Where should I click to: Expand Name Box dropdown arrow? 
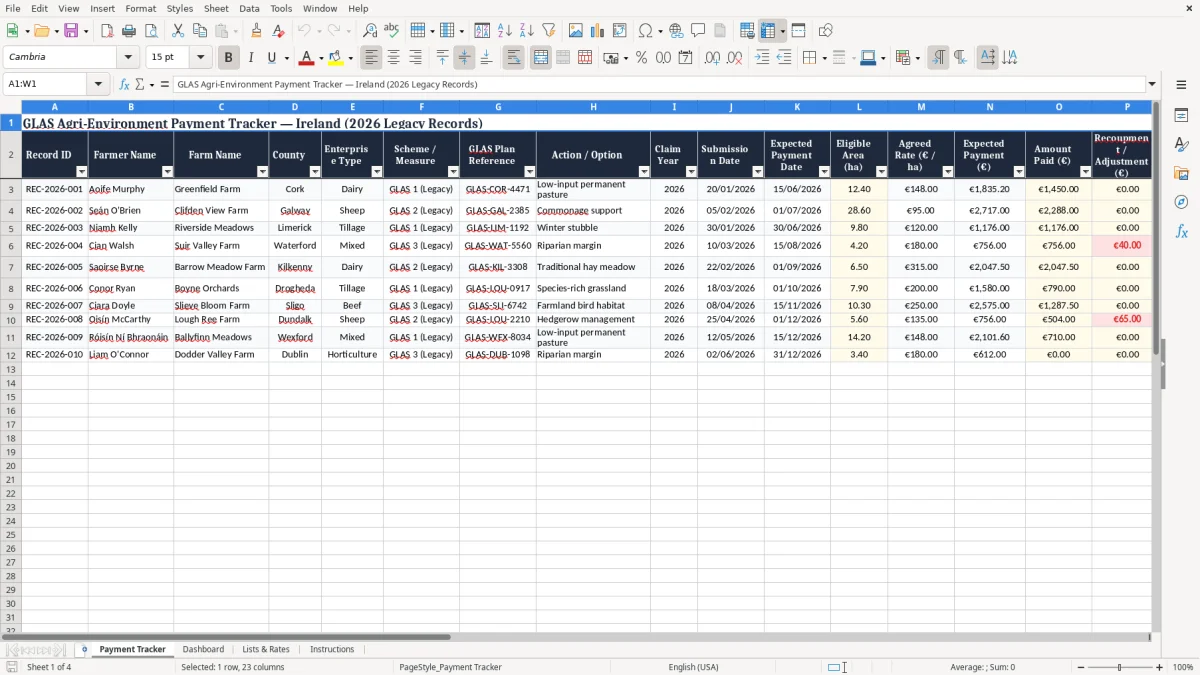[x=98, y=85]
